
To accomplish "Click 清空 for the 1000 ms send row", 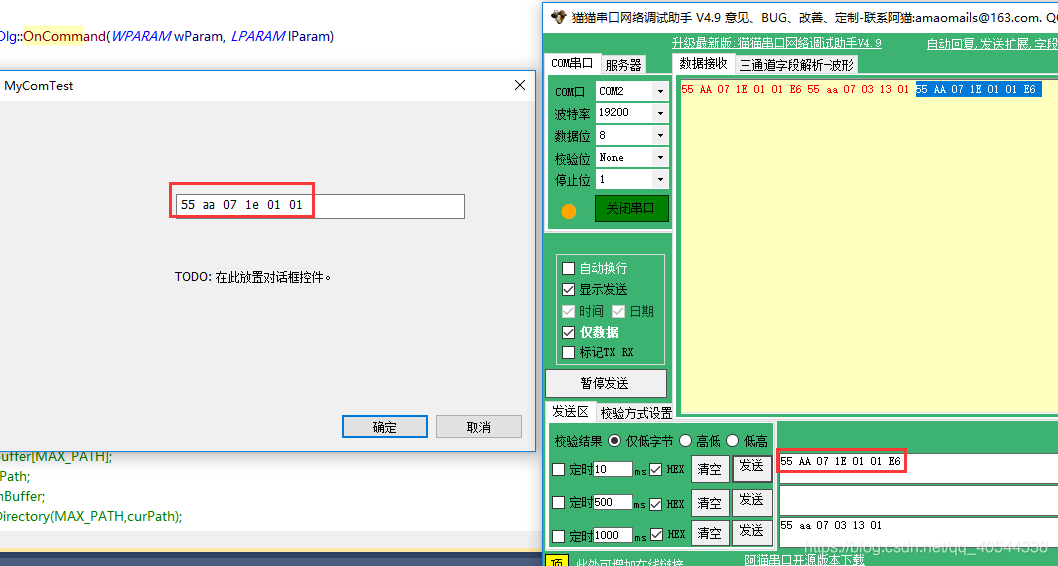I will (x=710, y=533).
